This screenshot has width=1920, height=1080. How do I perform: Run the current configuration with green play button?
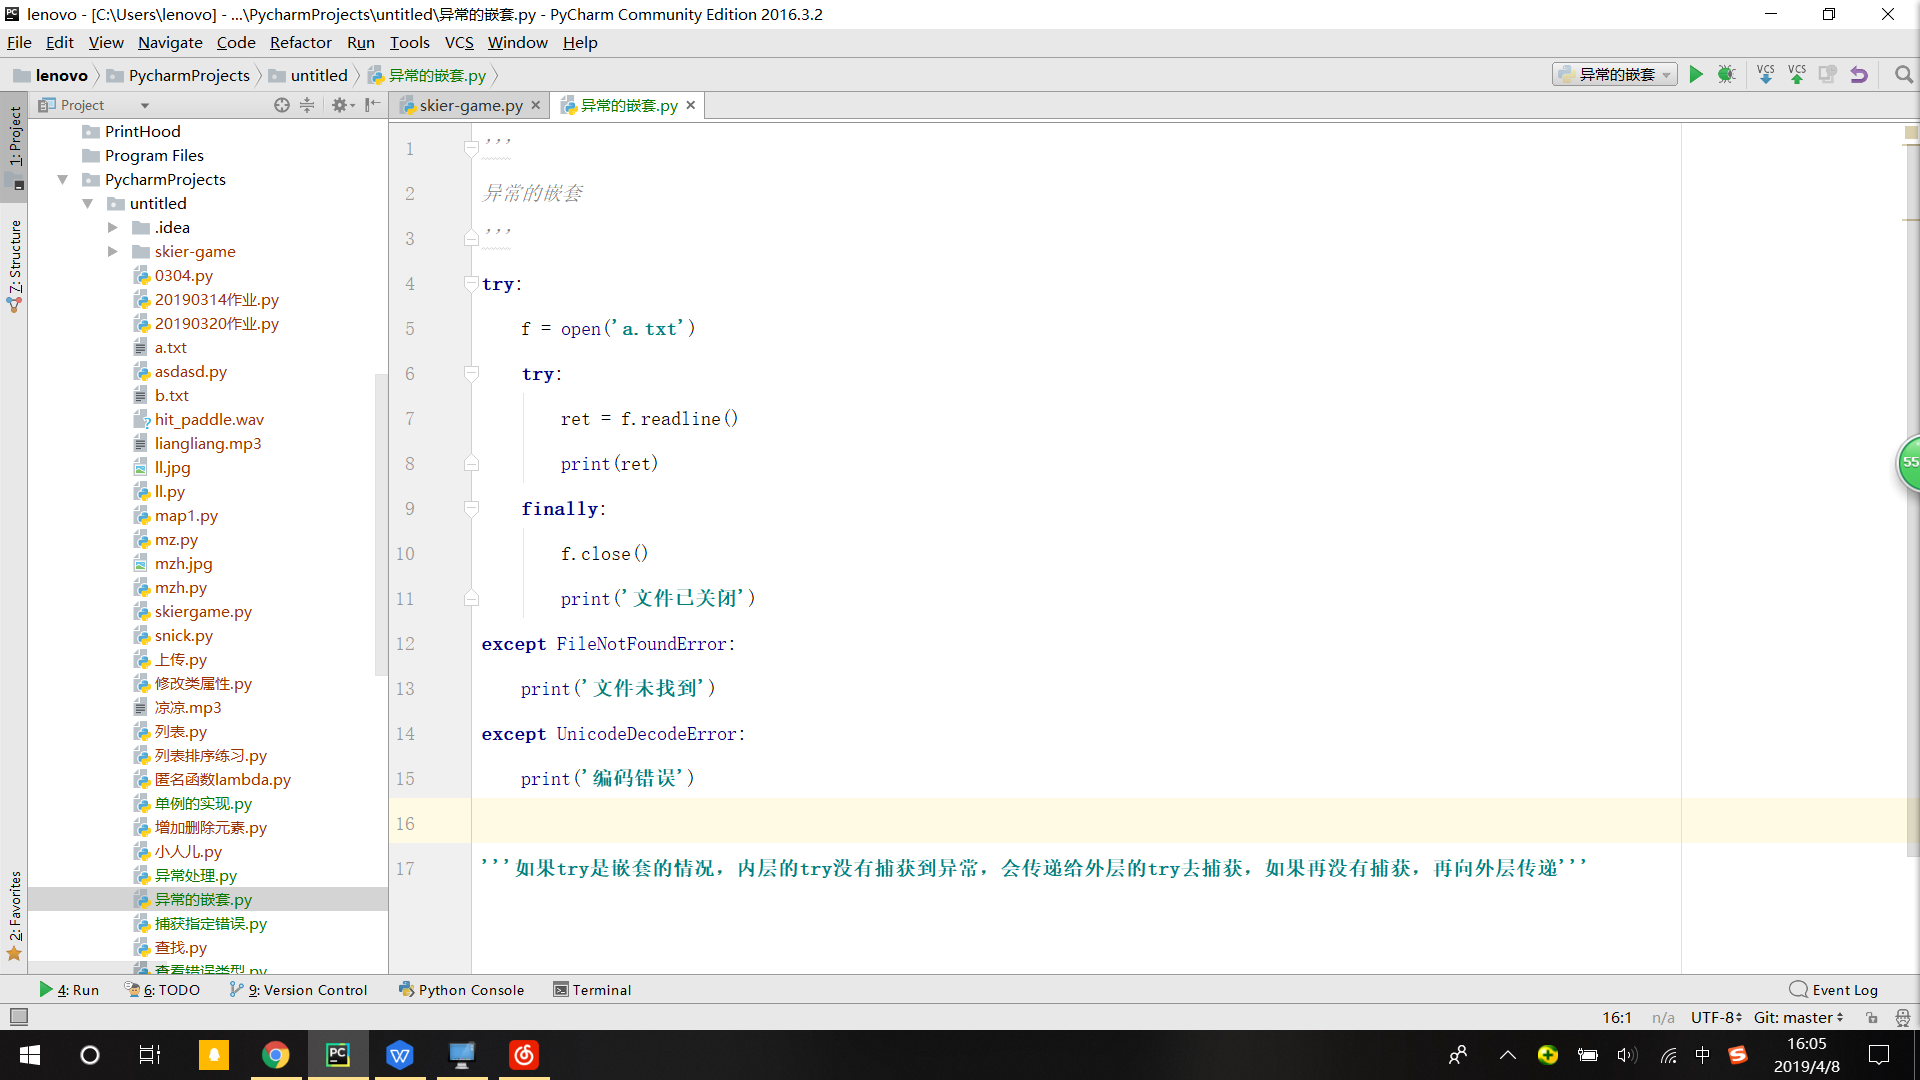pos(1696,74)
